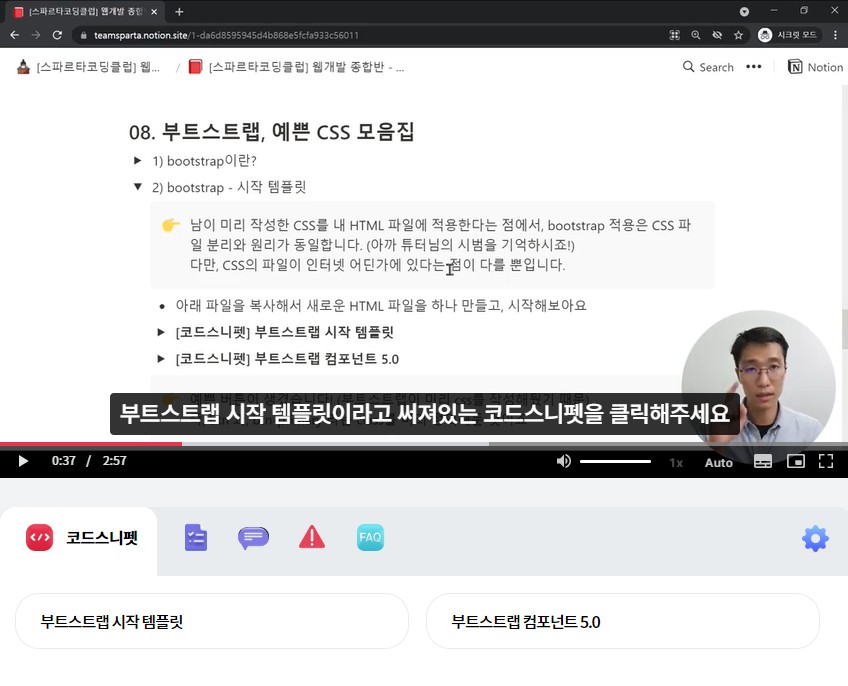
Task: Click heading 08. 부트스트랩, 예쁜 CSS 모음집
Action: [x=271, y=131]
